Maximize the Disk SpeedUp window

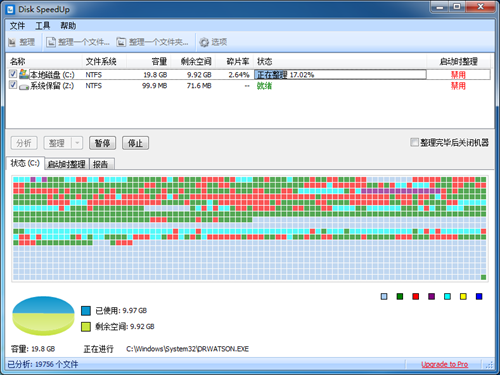457,7
